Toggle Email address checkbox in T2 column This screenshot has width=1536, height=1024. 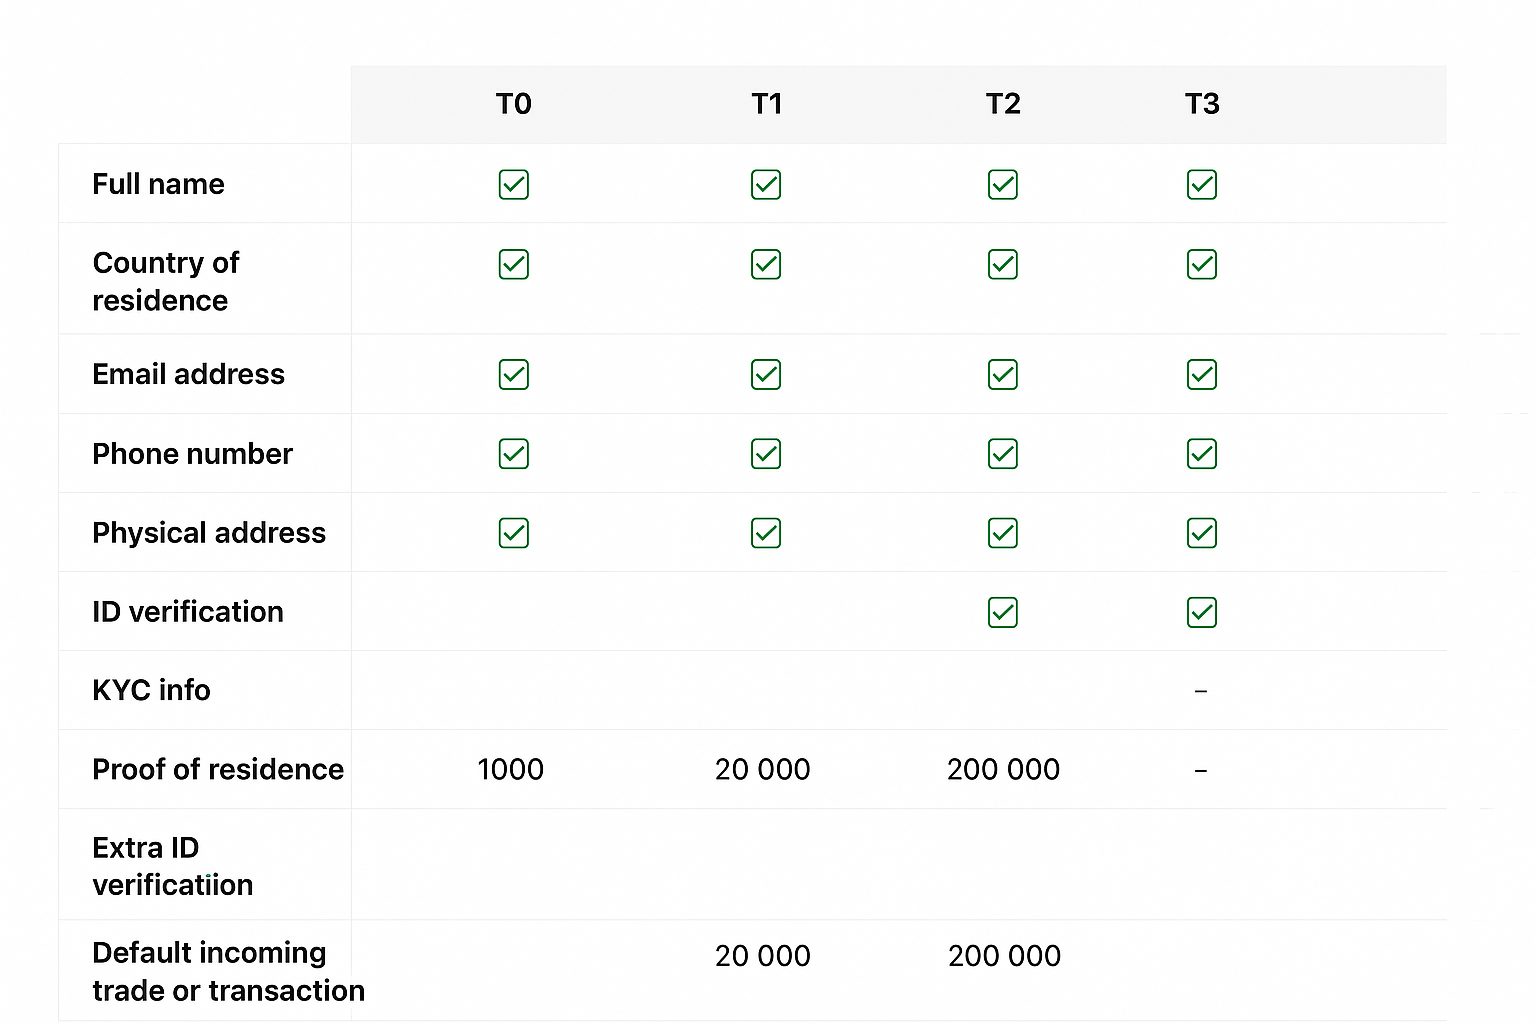1002,375
